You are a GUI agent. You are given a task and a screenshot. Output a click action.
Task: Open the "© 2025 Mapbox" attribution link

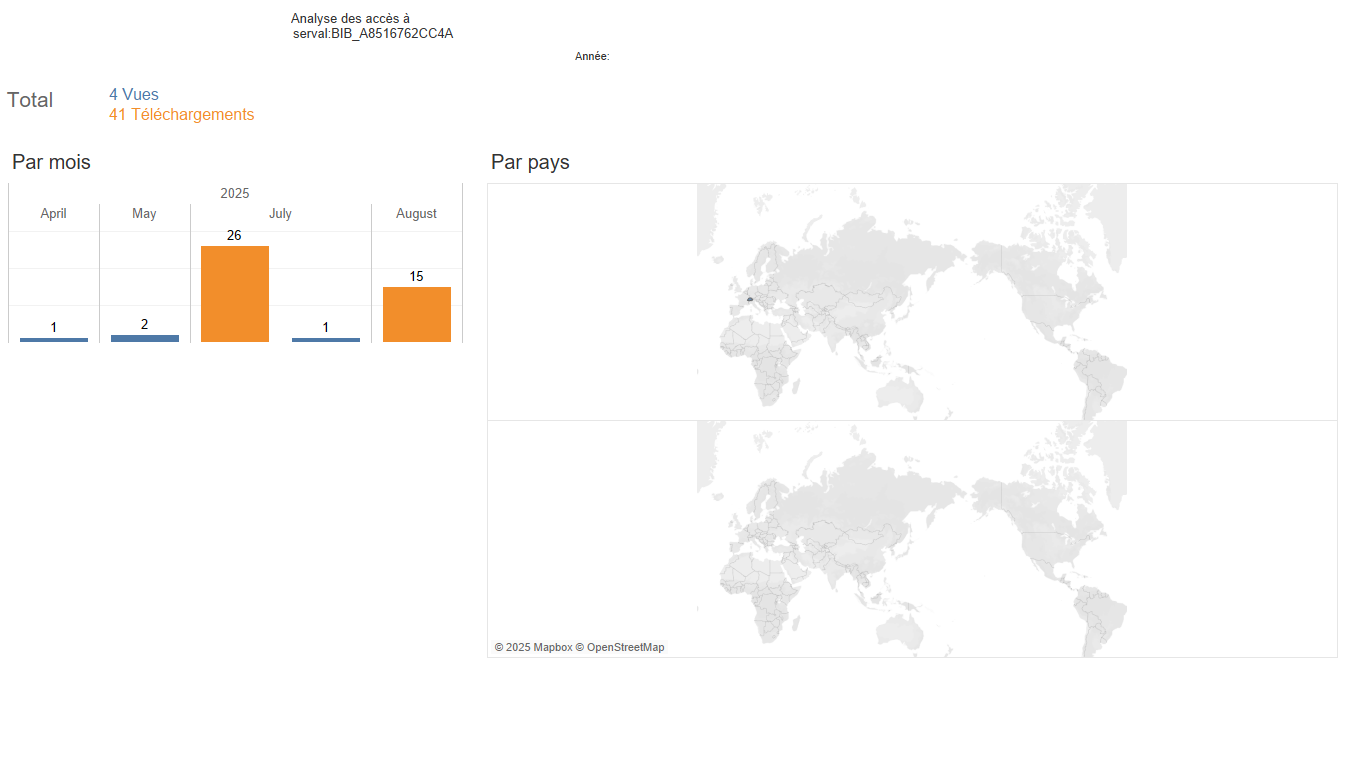tap(533, 648)
